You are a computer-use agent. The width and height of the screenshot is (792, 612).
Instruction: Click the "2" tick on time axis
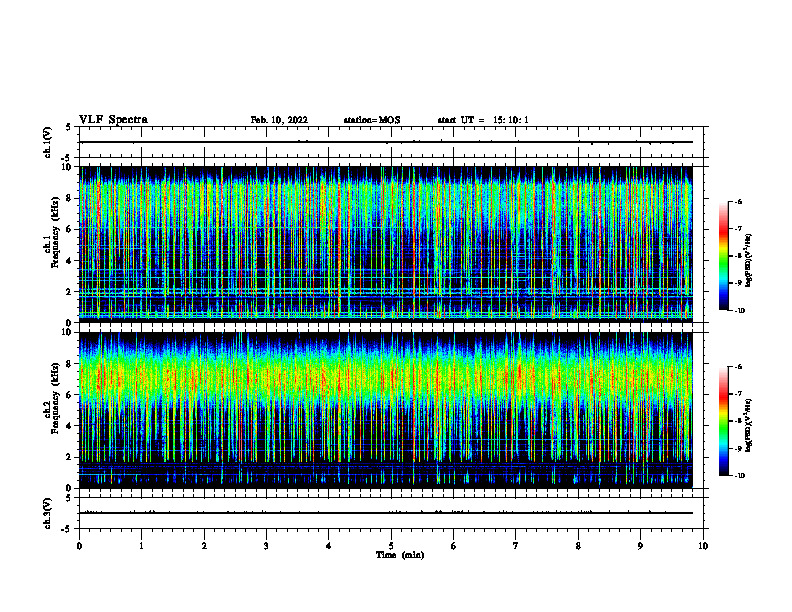coord(204,546)
